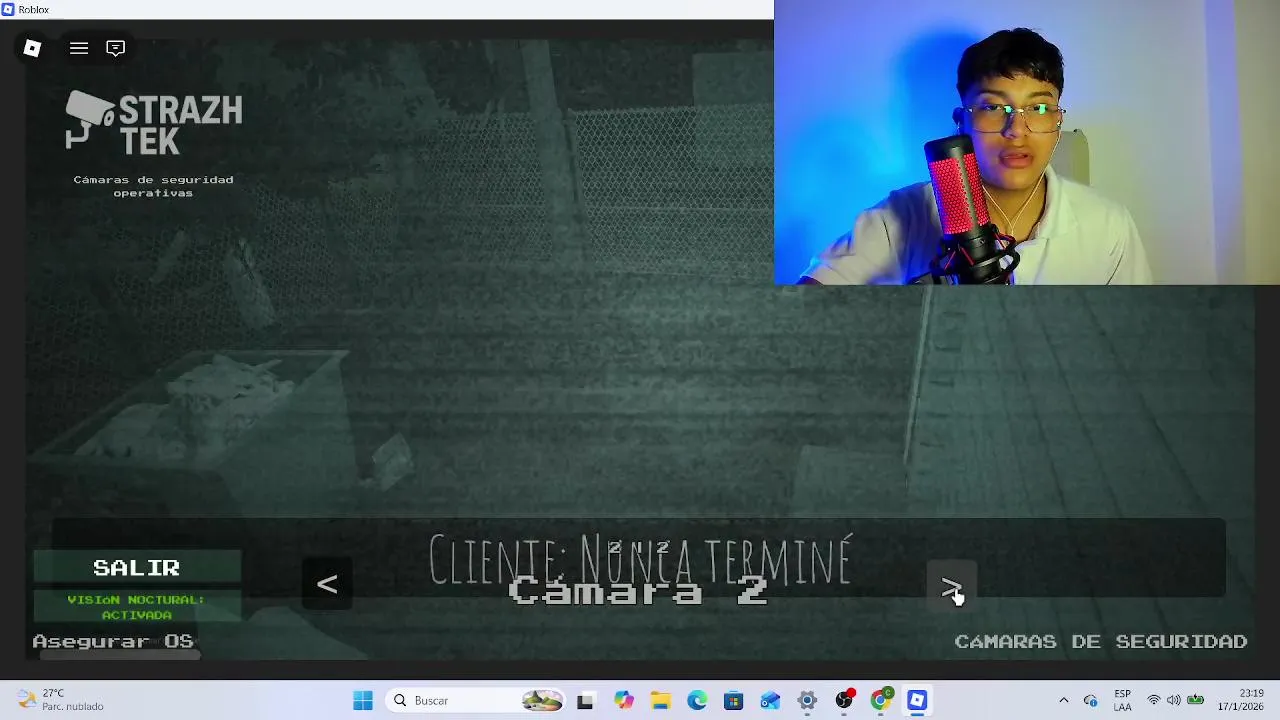
Task: Click the Roblox taskbar icon
Action: (917, 701)
